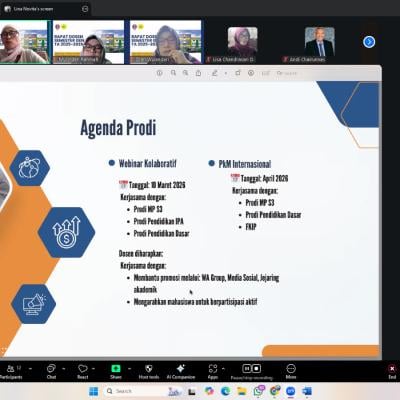Screen dimensions: 400x400
Task: Open the Apps menu in Zoom
Action: [x=213, y=371]
